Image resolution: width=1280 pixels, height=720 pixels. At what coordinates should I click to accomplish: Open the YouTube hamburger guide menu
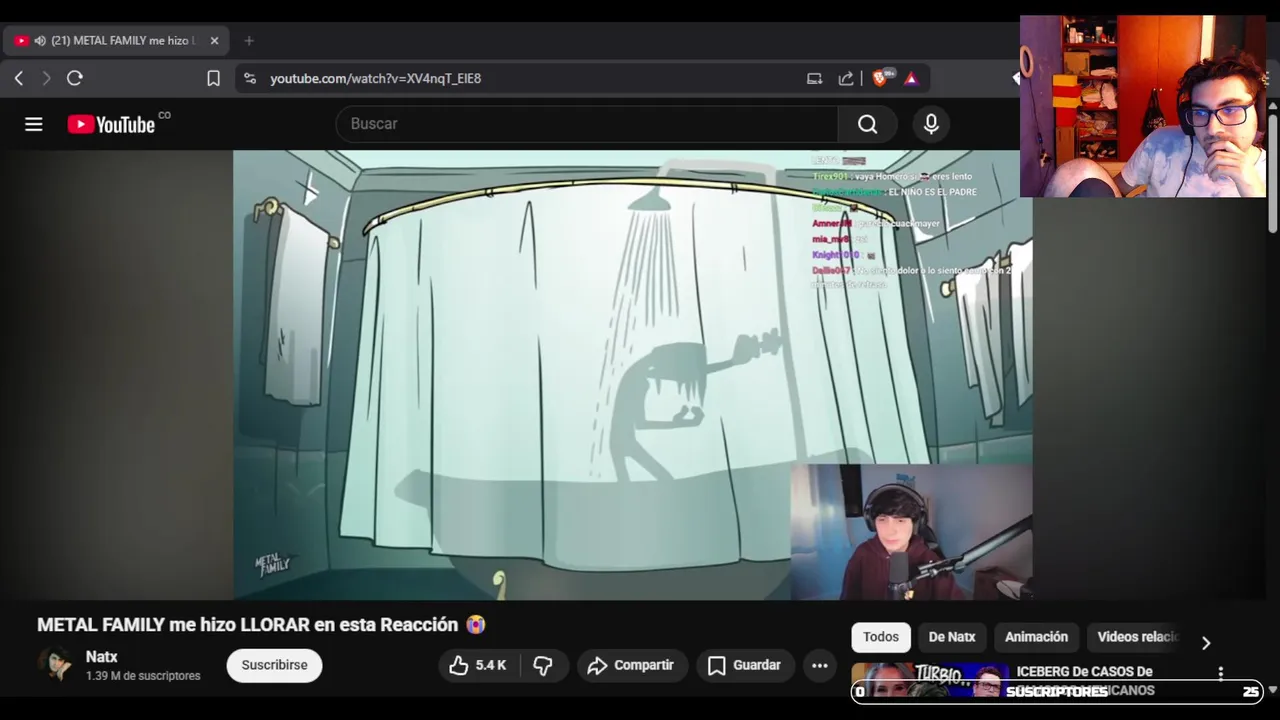[x=34, y=124]
